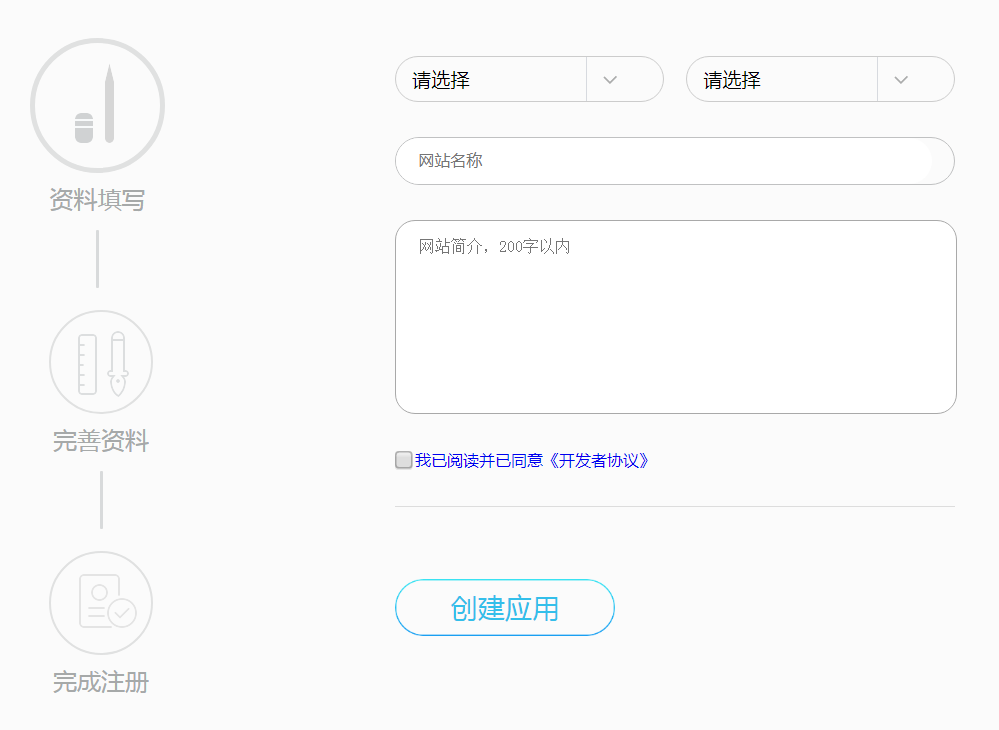Click the 资料填写 pencil step icon
The height and width of the screenshot is (730, 999).
97,105
